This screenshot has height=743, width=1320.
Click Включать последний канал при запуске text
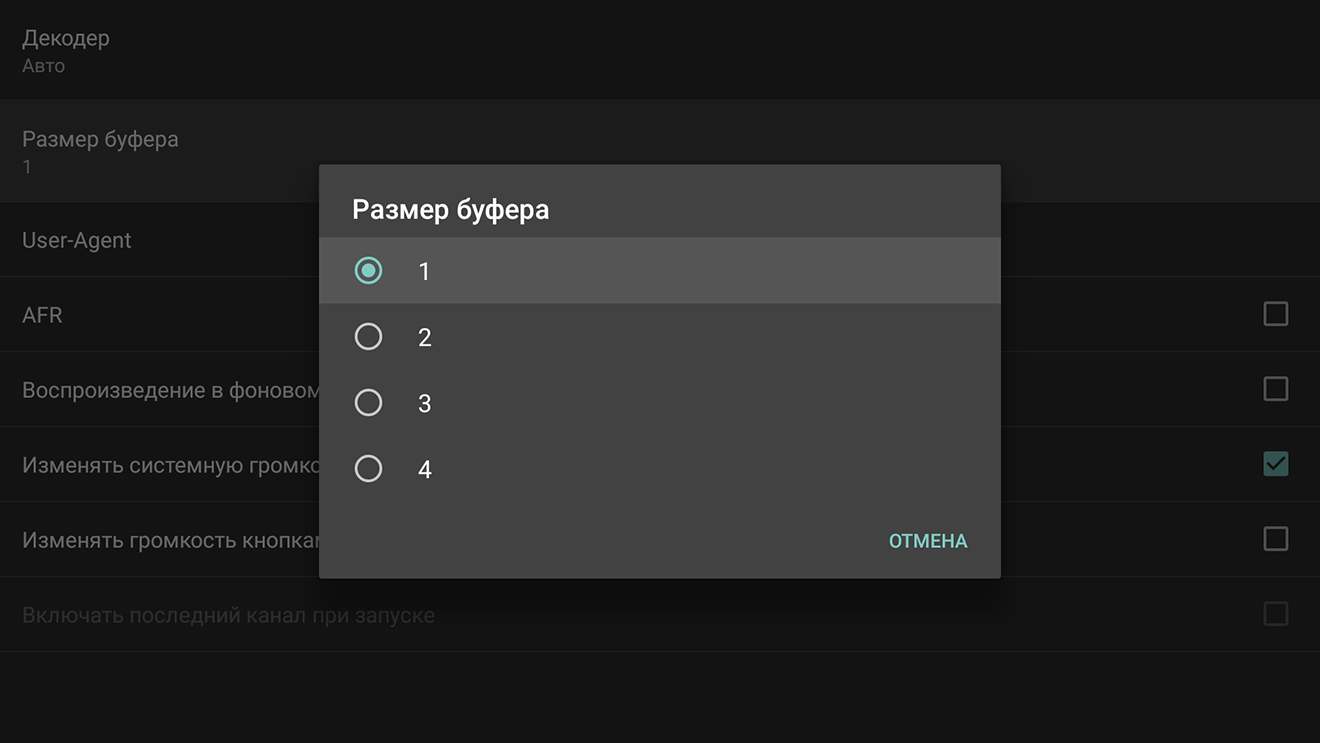coord(228,615)
